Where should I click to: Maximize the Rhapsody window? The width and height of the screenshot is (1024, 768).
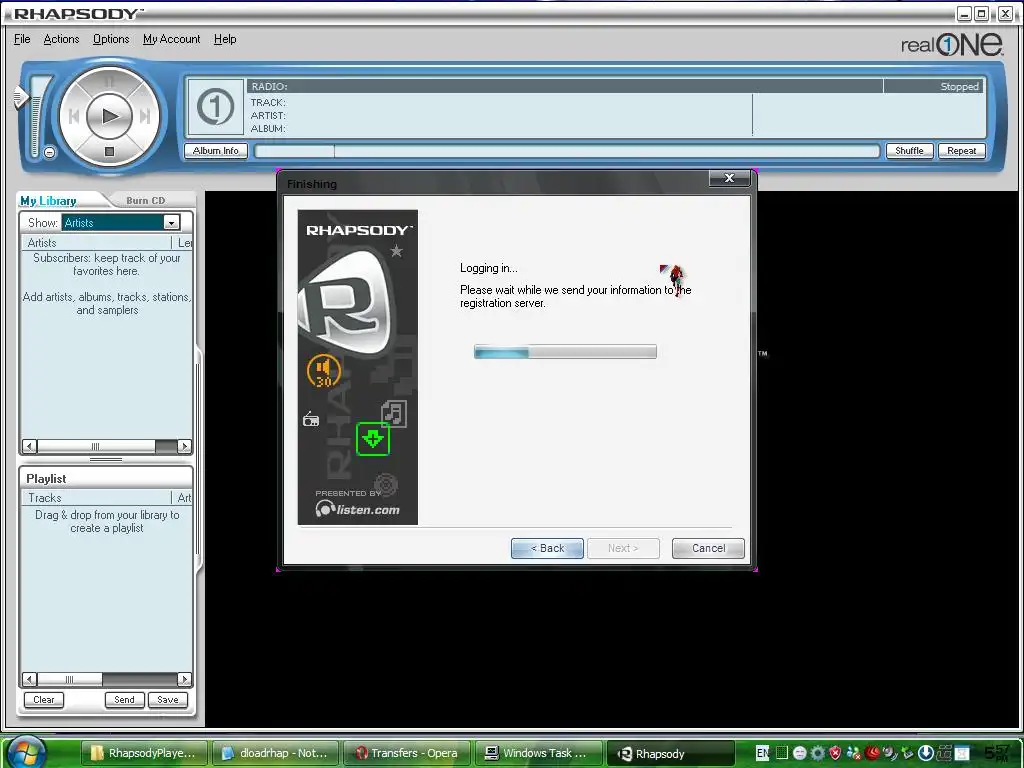pos(982,13)
